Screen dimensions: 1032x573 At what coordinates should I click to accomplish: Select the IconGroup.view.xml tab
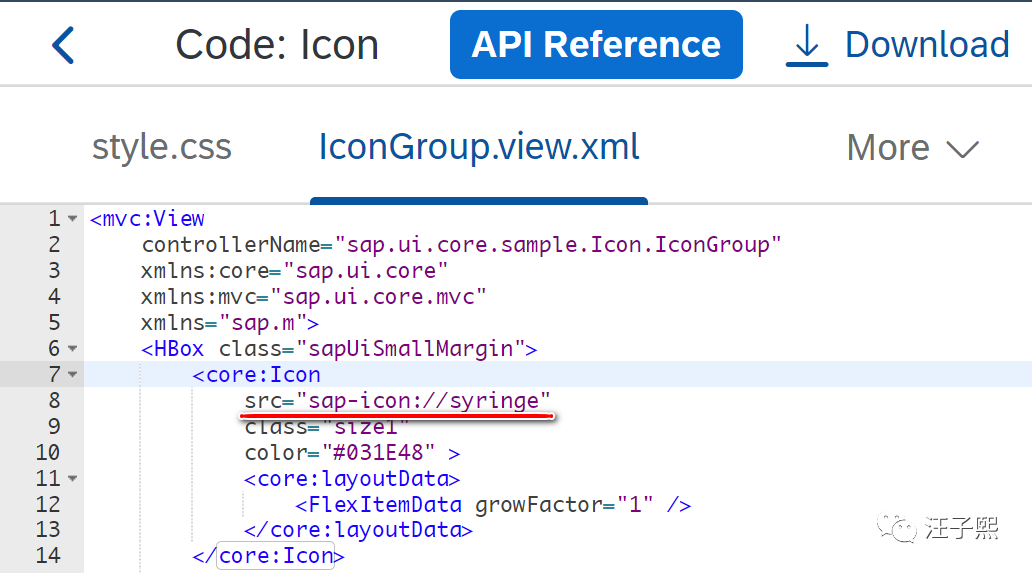tap(479, 148)
